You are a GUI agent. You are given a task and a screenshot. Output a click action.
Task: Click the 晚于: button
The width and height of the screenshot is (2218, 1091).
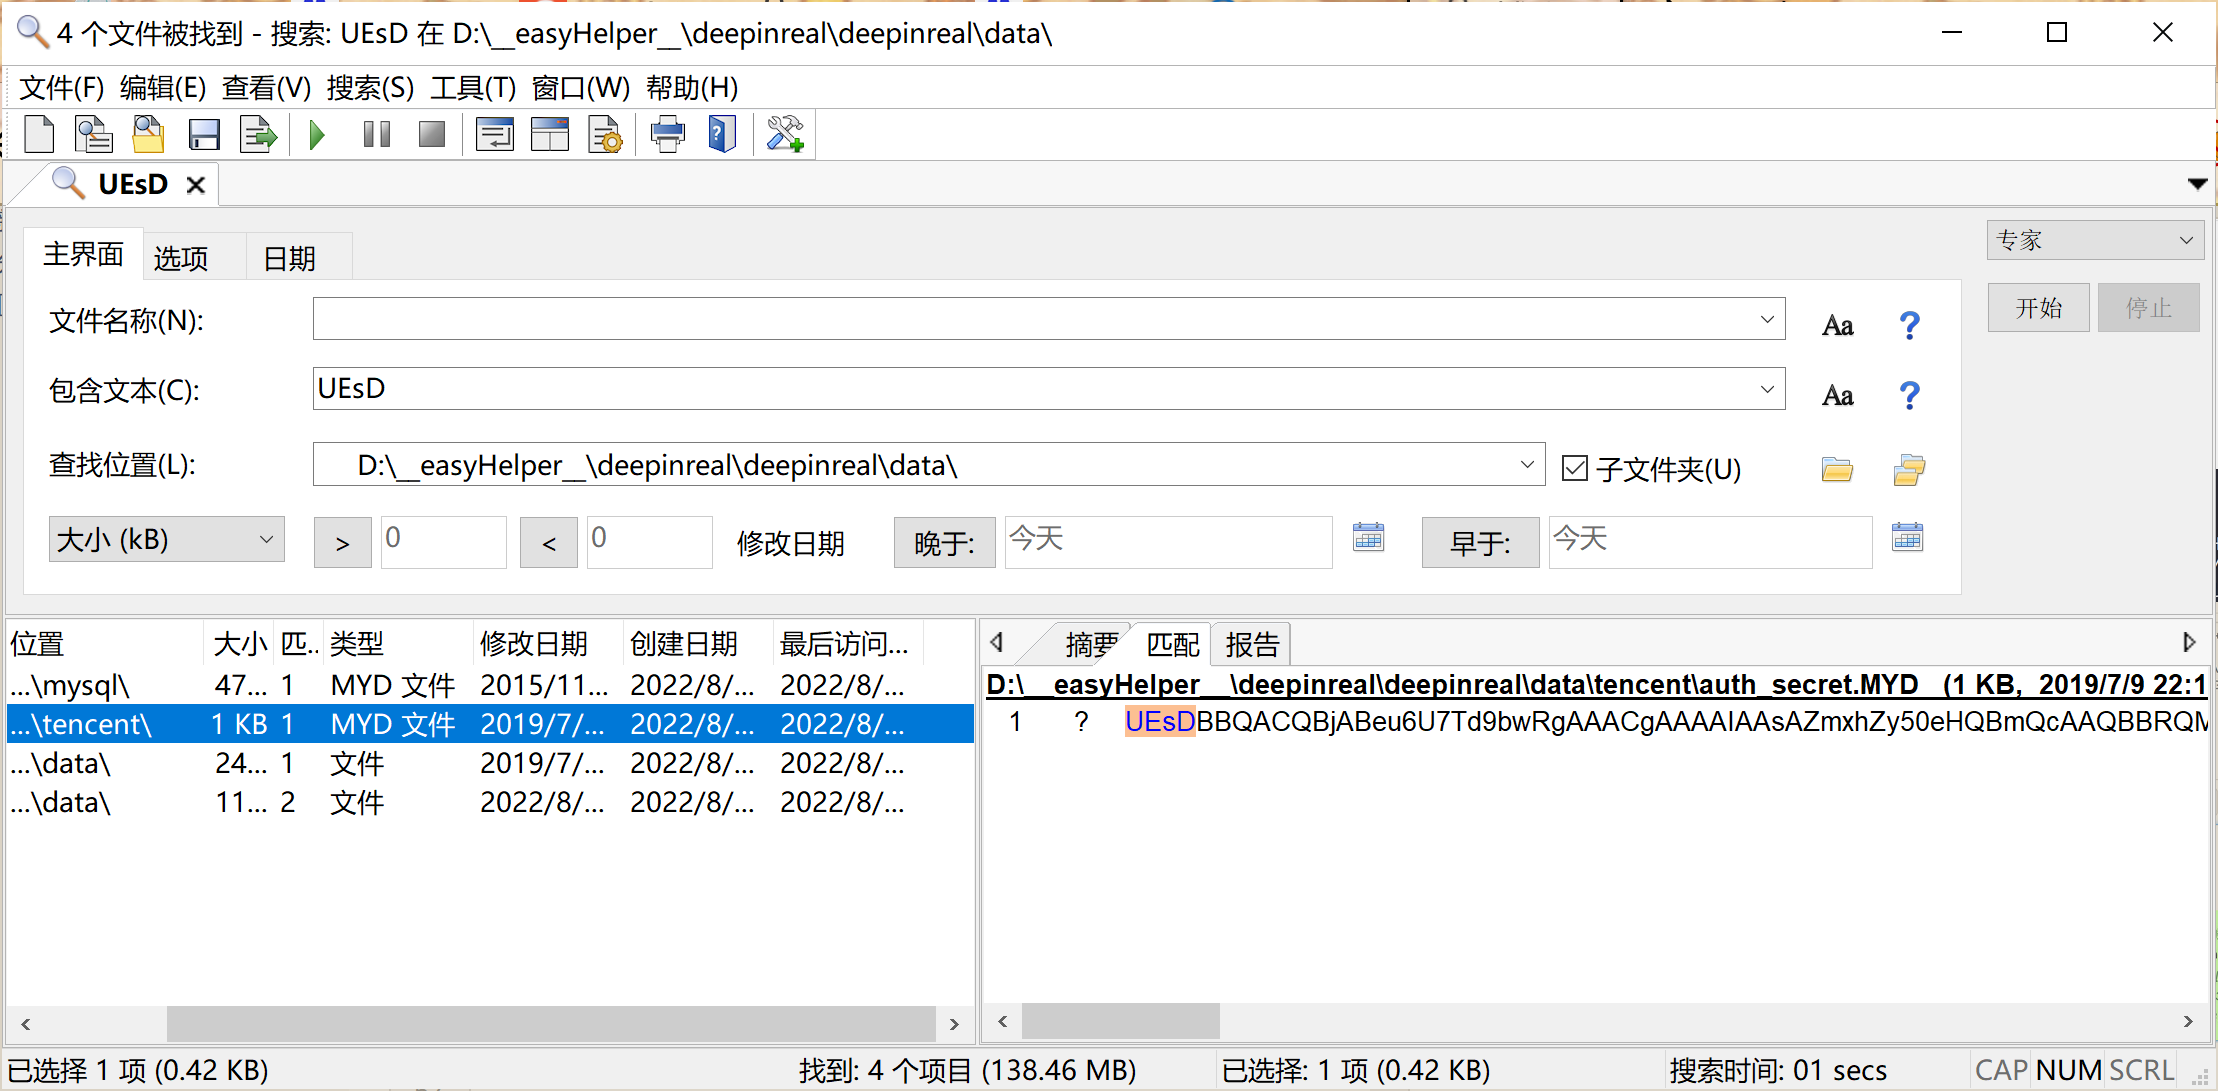tap(943, 543)
